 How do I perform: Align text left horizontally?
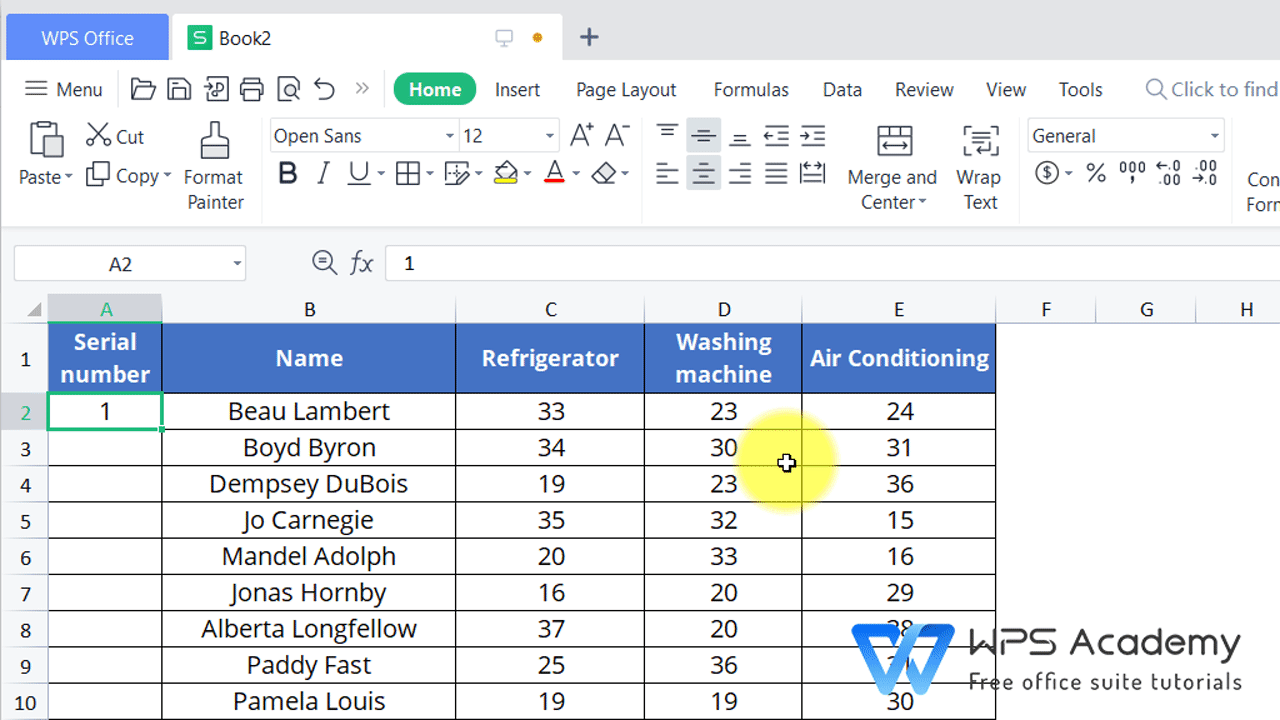click(x=667, y=174)
